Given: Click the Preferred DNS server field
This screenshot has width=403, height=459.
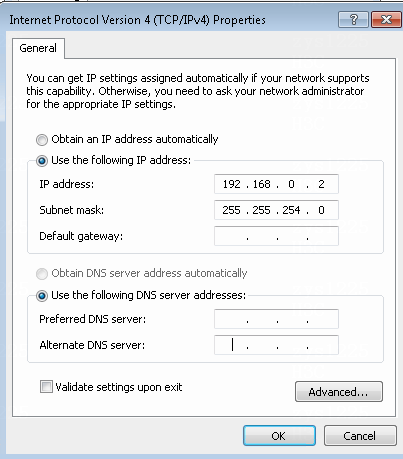Looking at the screenshot, I should 276,319.
